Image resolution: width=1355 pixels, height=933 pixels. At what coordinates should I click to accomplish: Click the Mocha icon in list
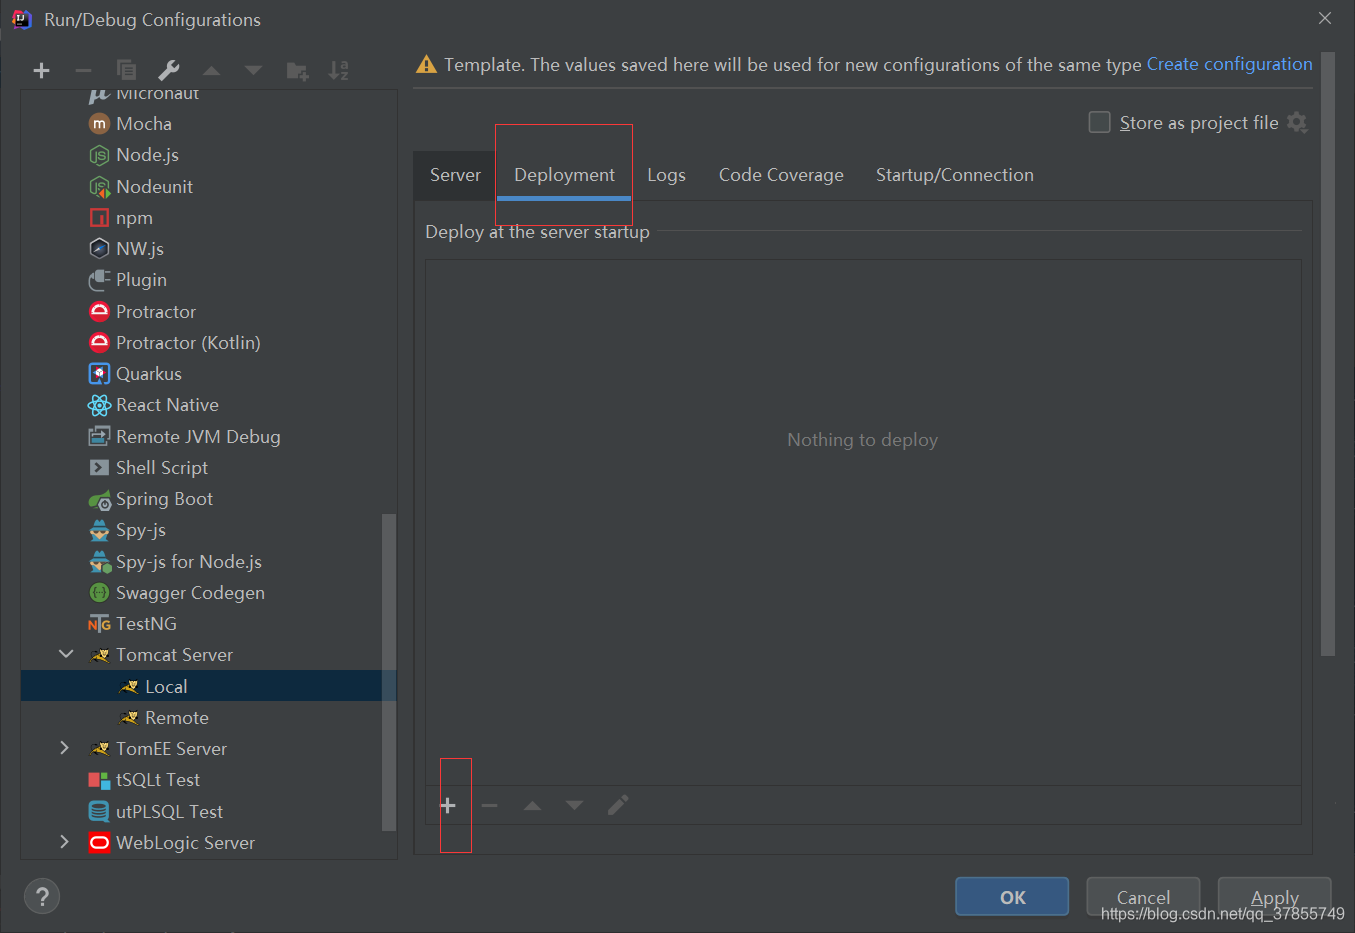(99, 124)
